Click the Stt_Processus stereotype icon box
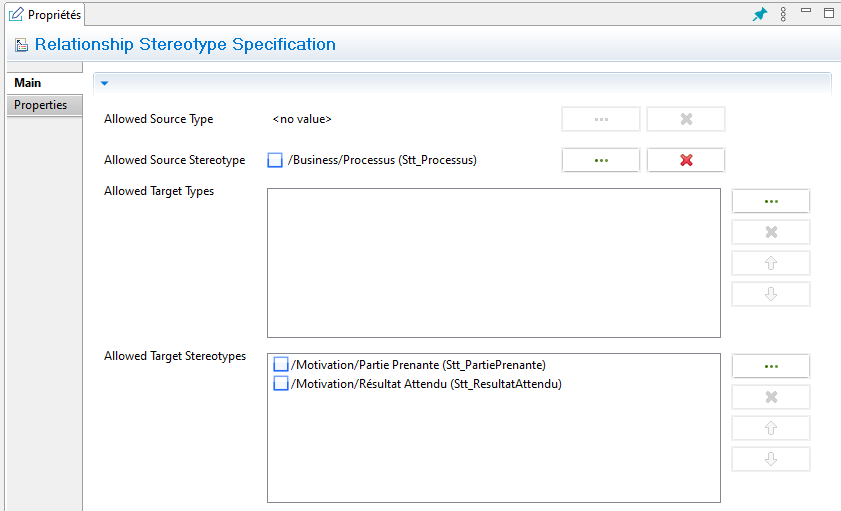 [x=275, y=160]
